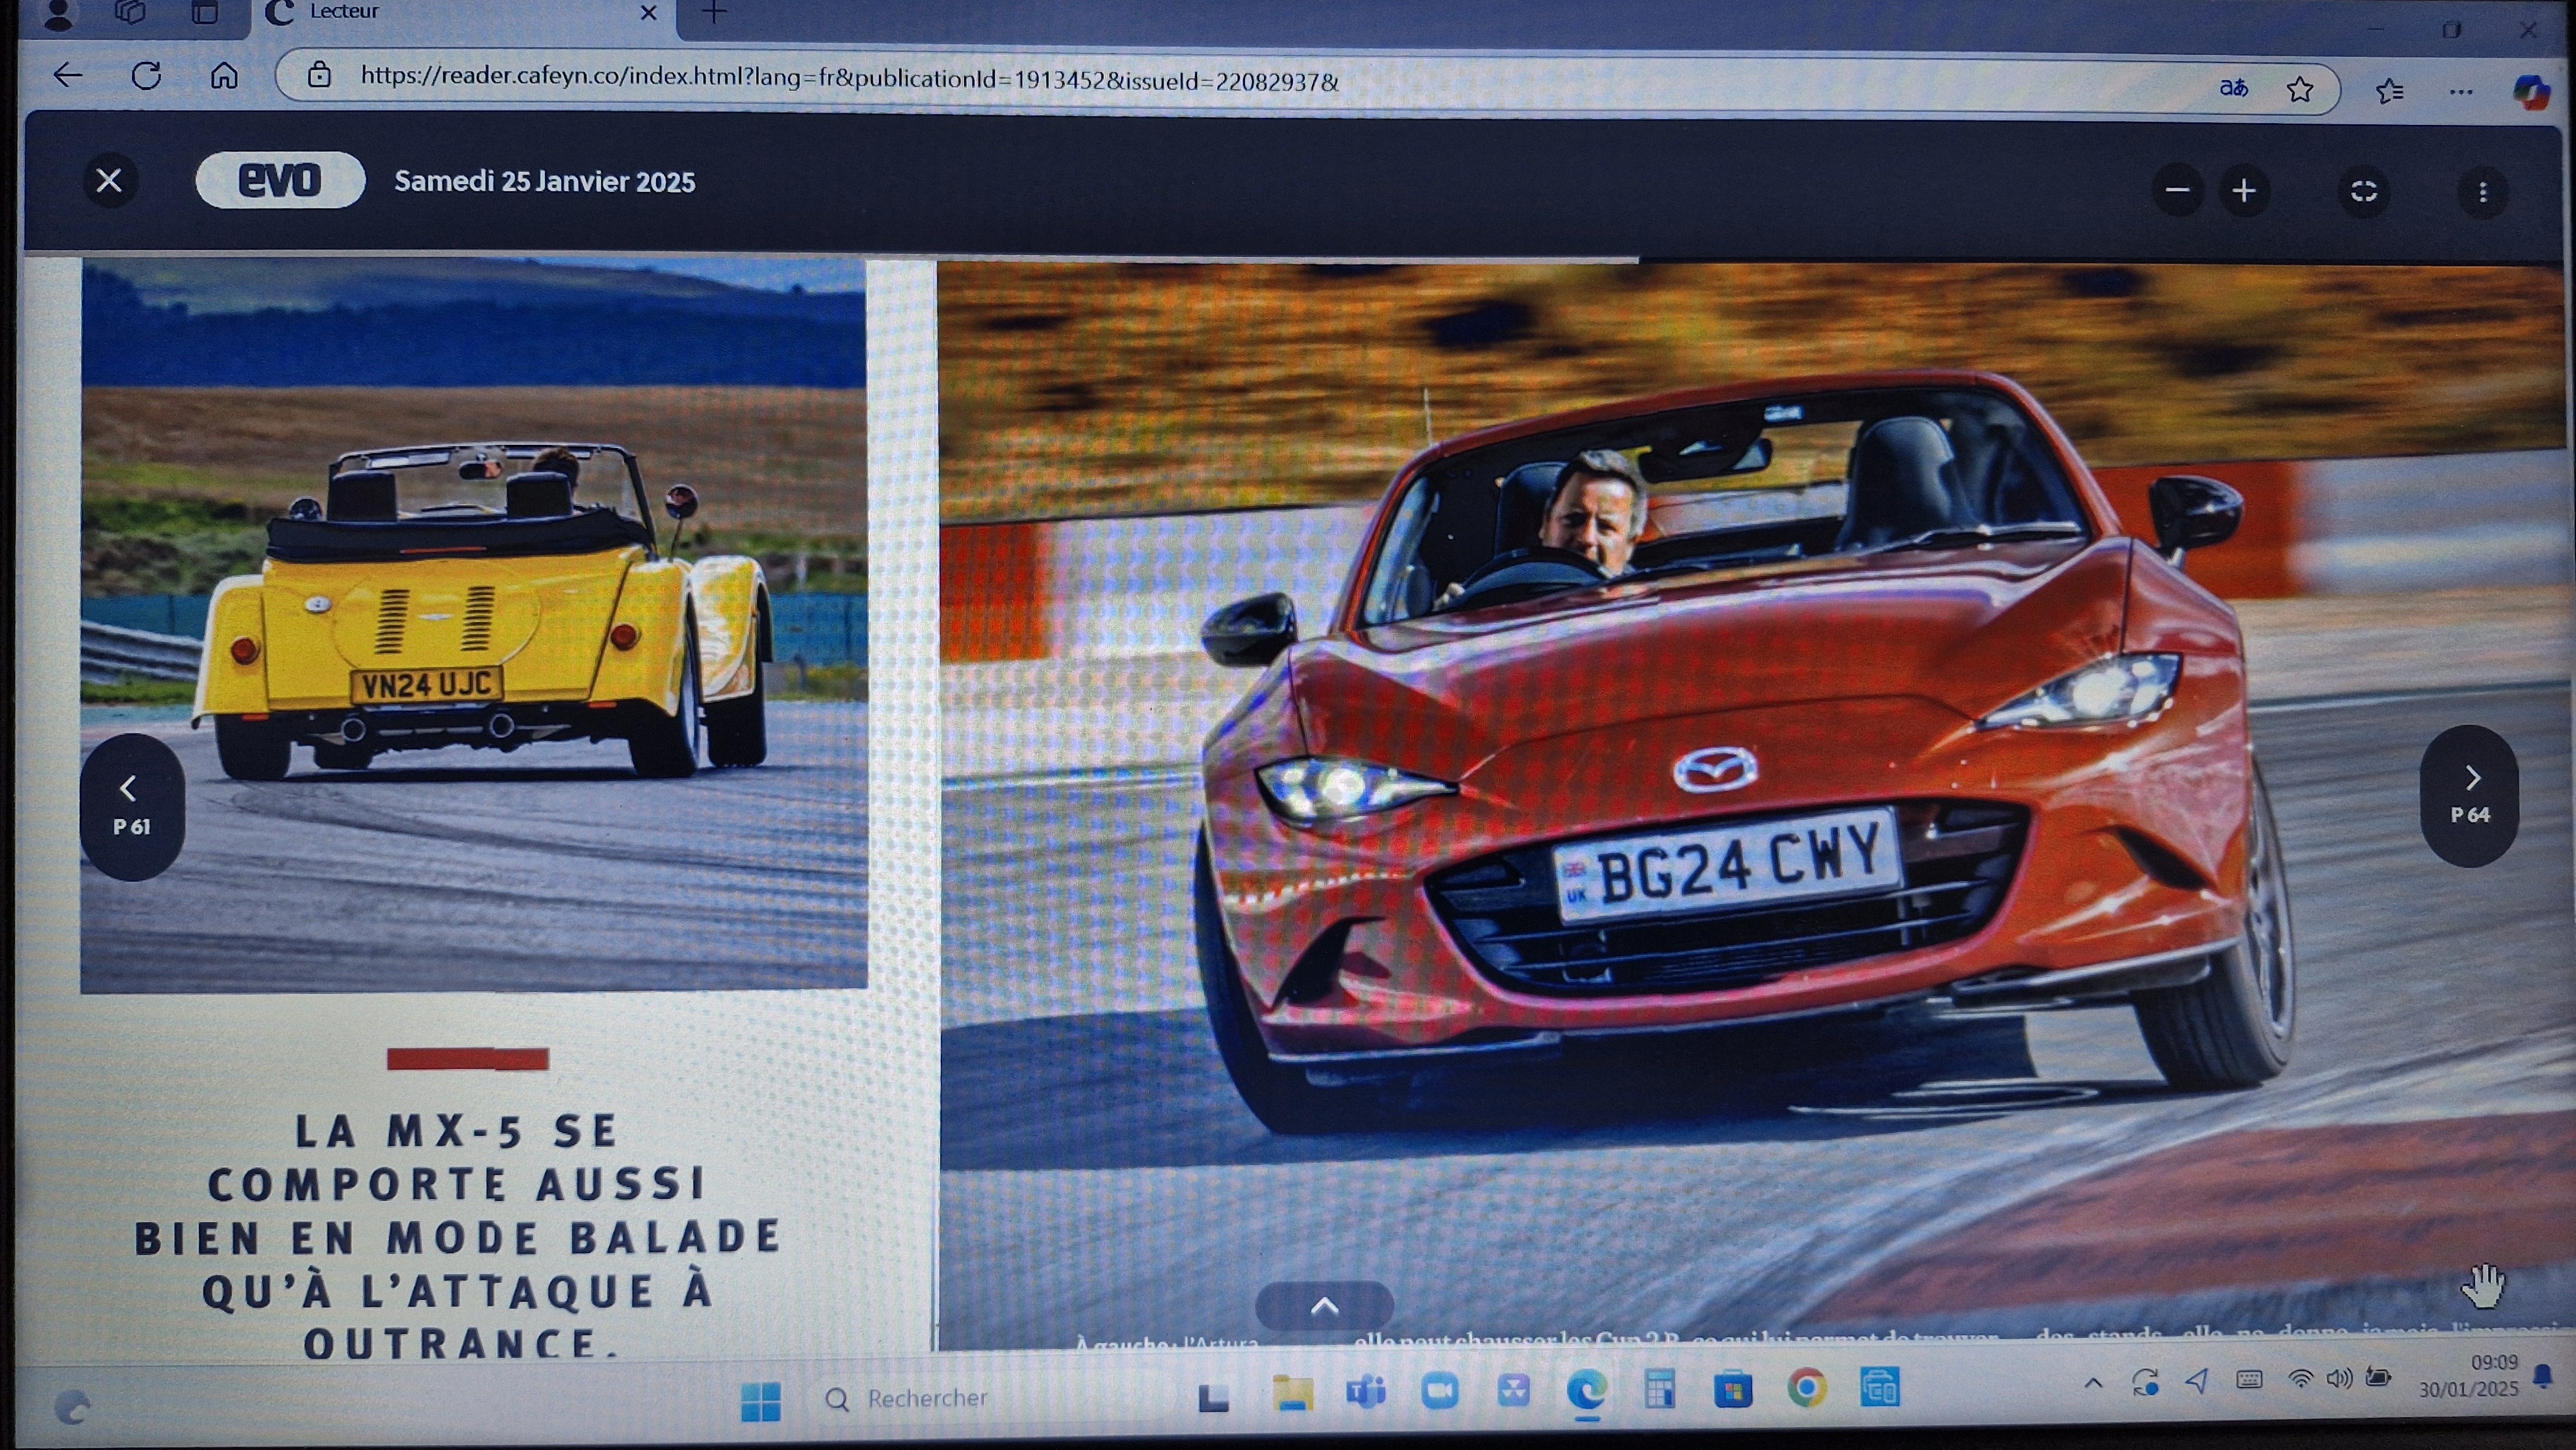Open the browser home page
Viewport: 2576px width, 1450px height.
[x=224, y=76]
